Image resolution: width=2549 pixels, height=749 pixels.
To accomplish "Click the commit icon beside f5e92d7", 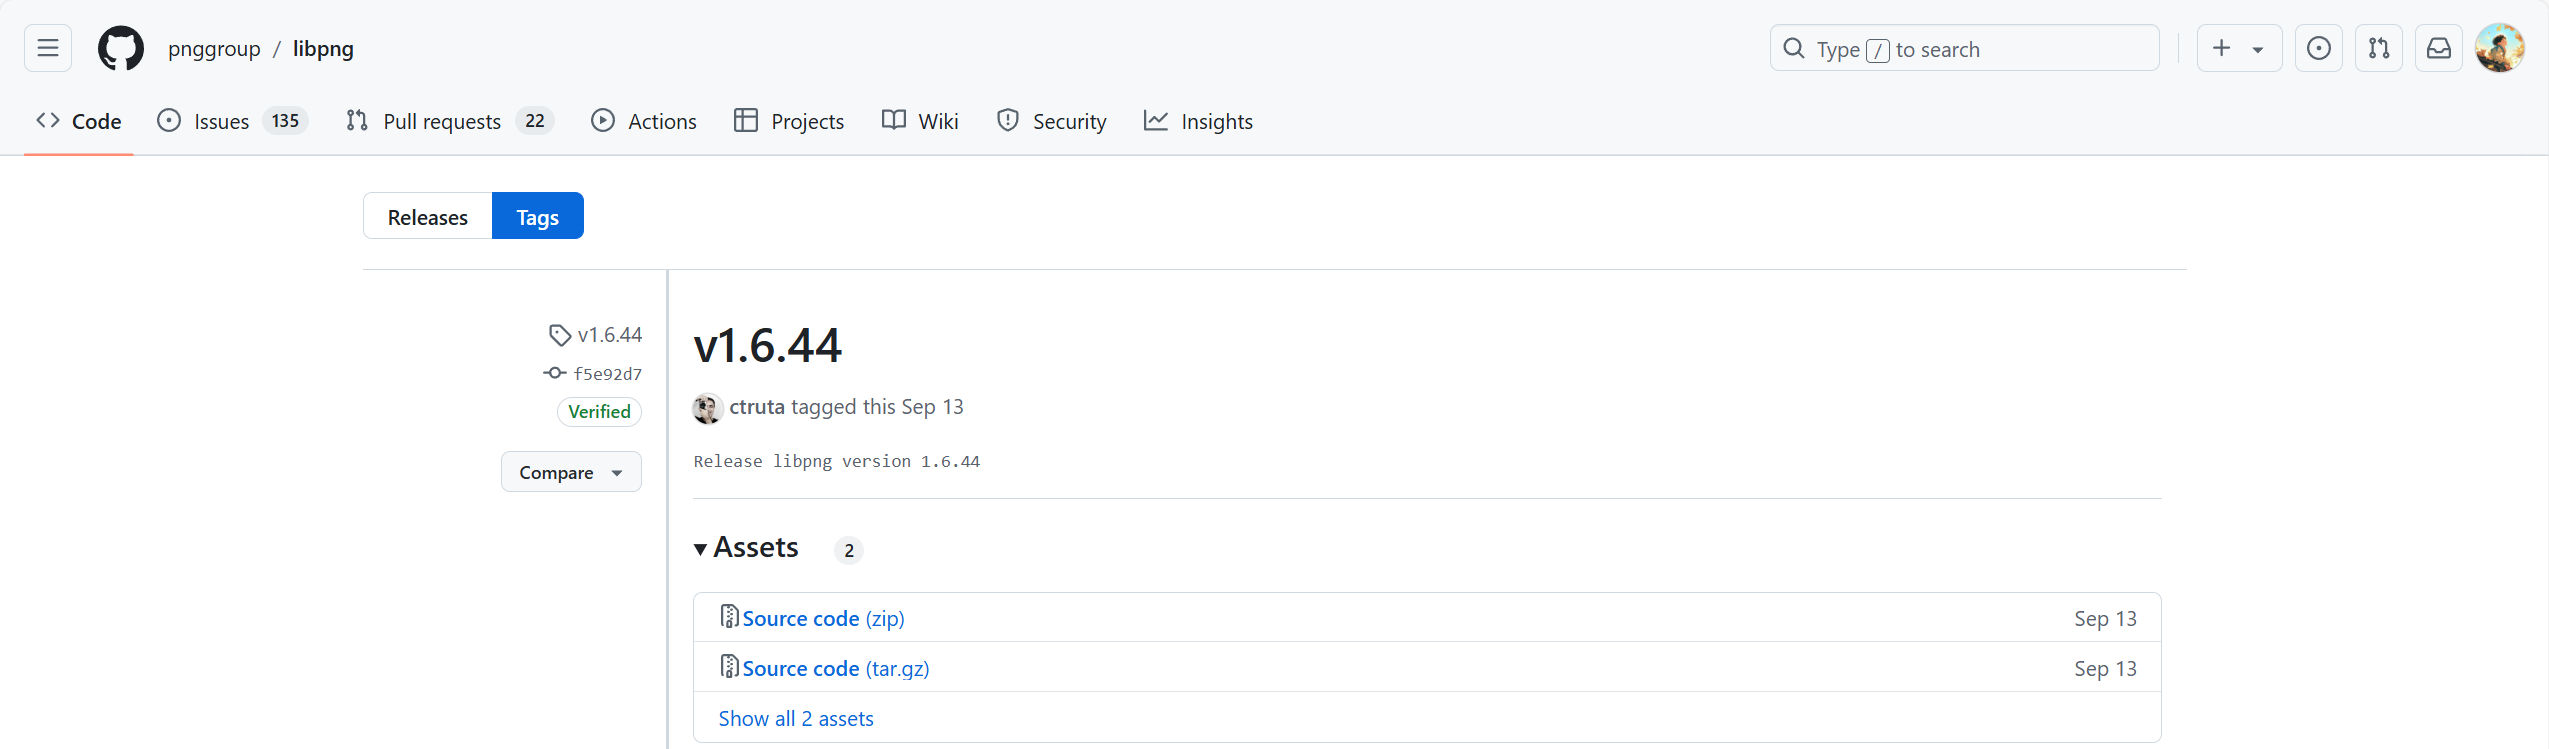I will tap(555, 373).
